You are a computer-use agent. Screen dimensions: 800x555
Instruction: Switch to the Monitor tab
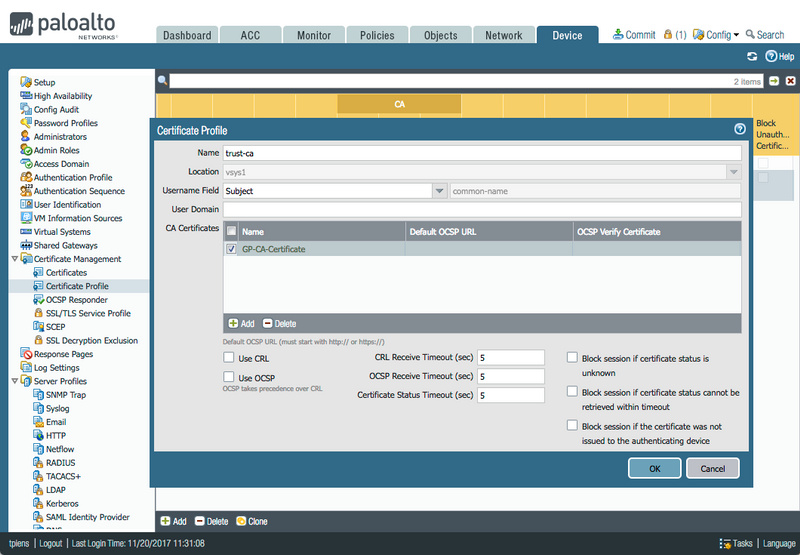pos(313,35)
